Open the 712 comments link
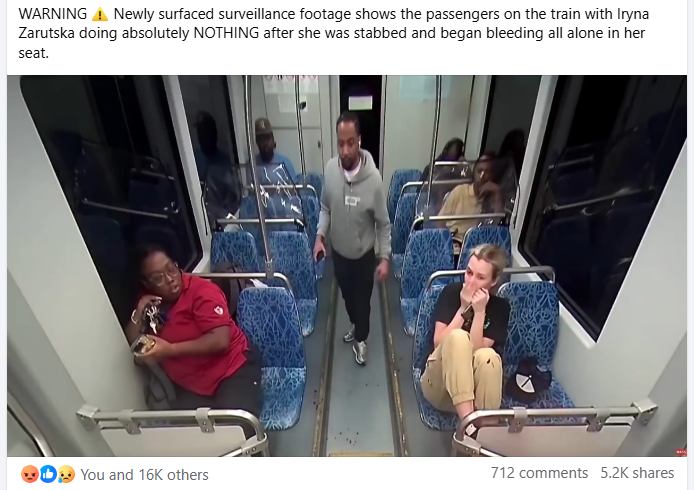This screenshot has width=694, height=490. tap(539, 473)
